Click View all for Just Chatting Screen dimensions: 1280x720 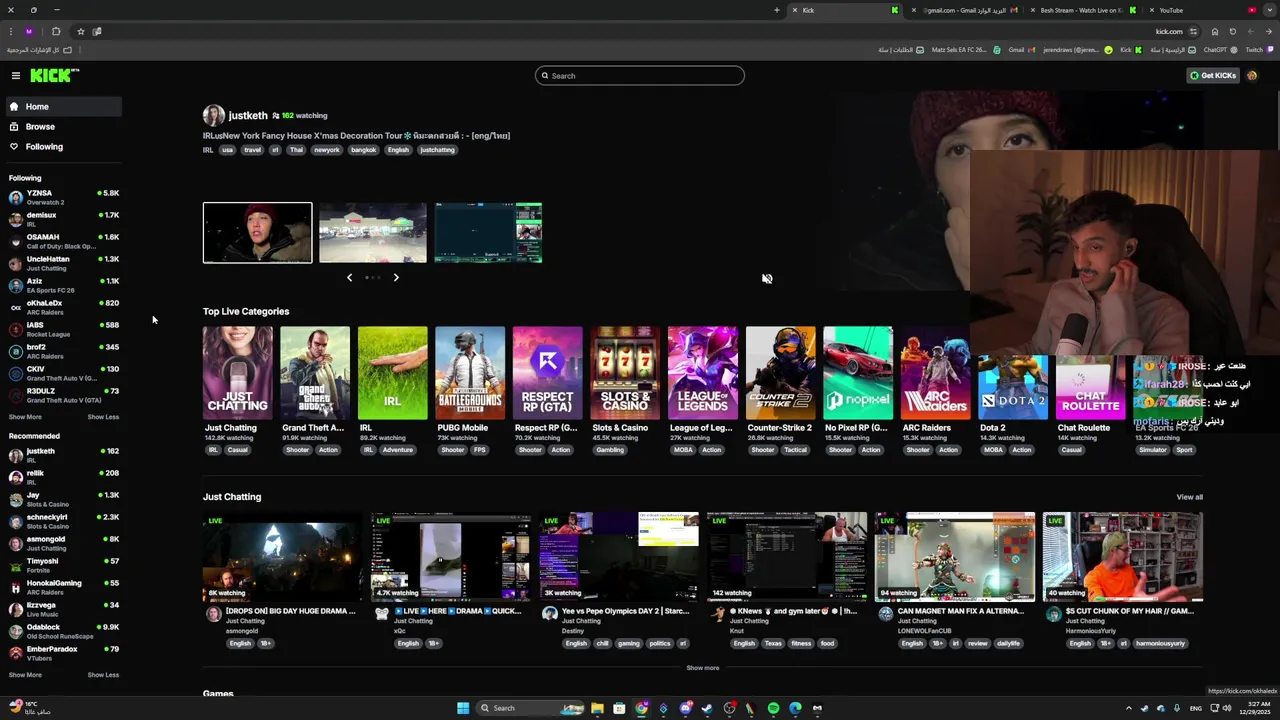click(1189, 497)
